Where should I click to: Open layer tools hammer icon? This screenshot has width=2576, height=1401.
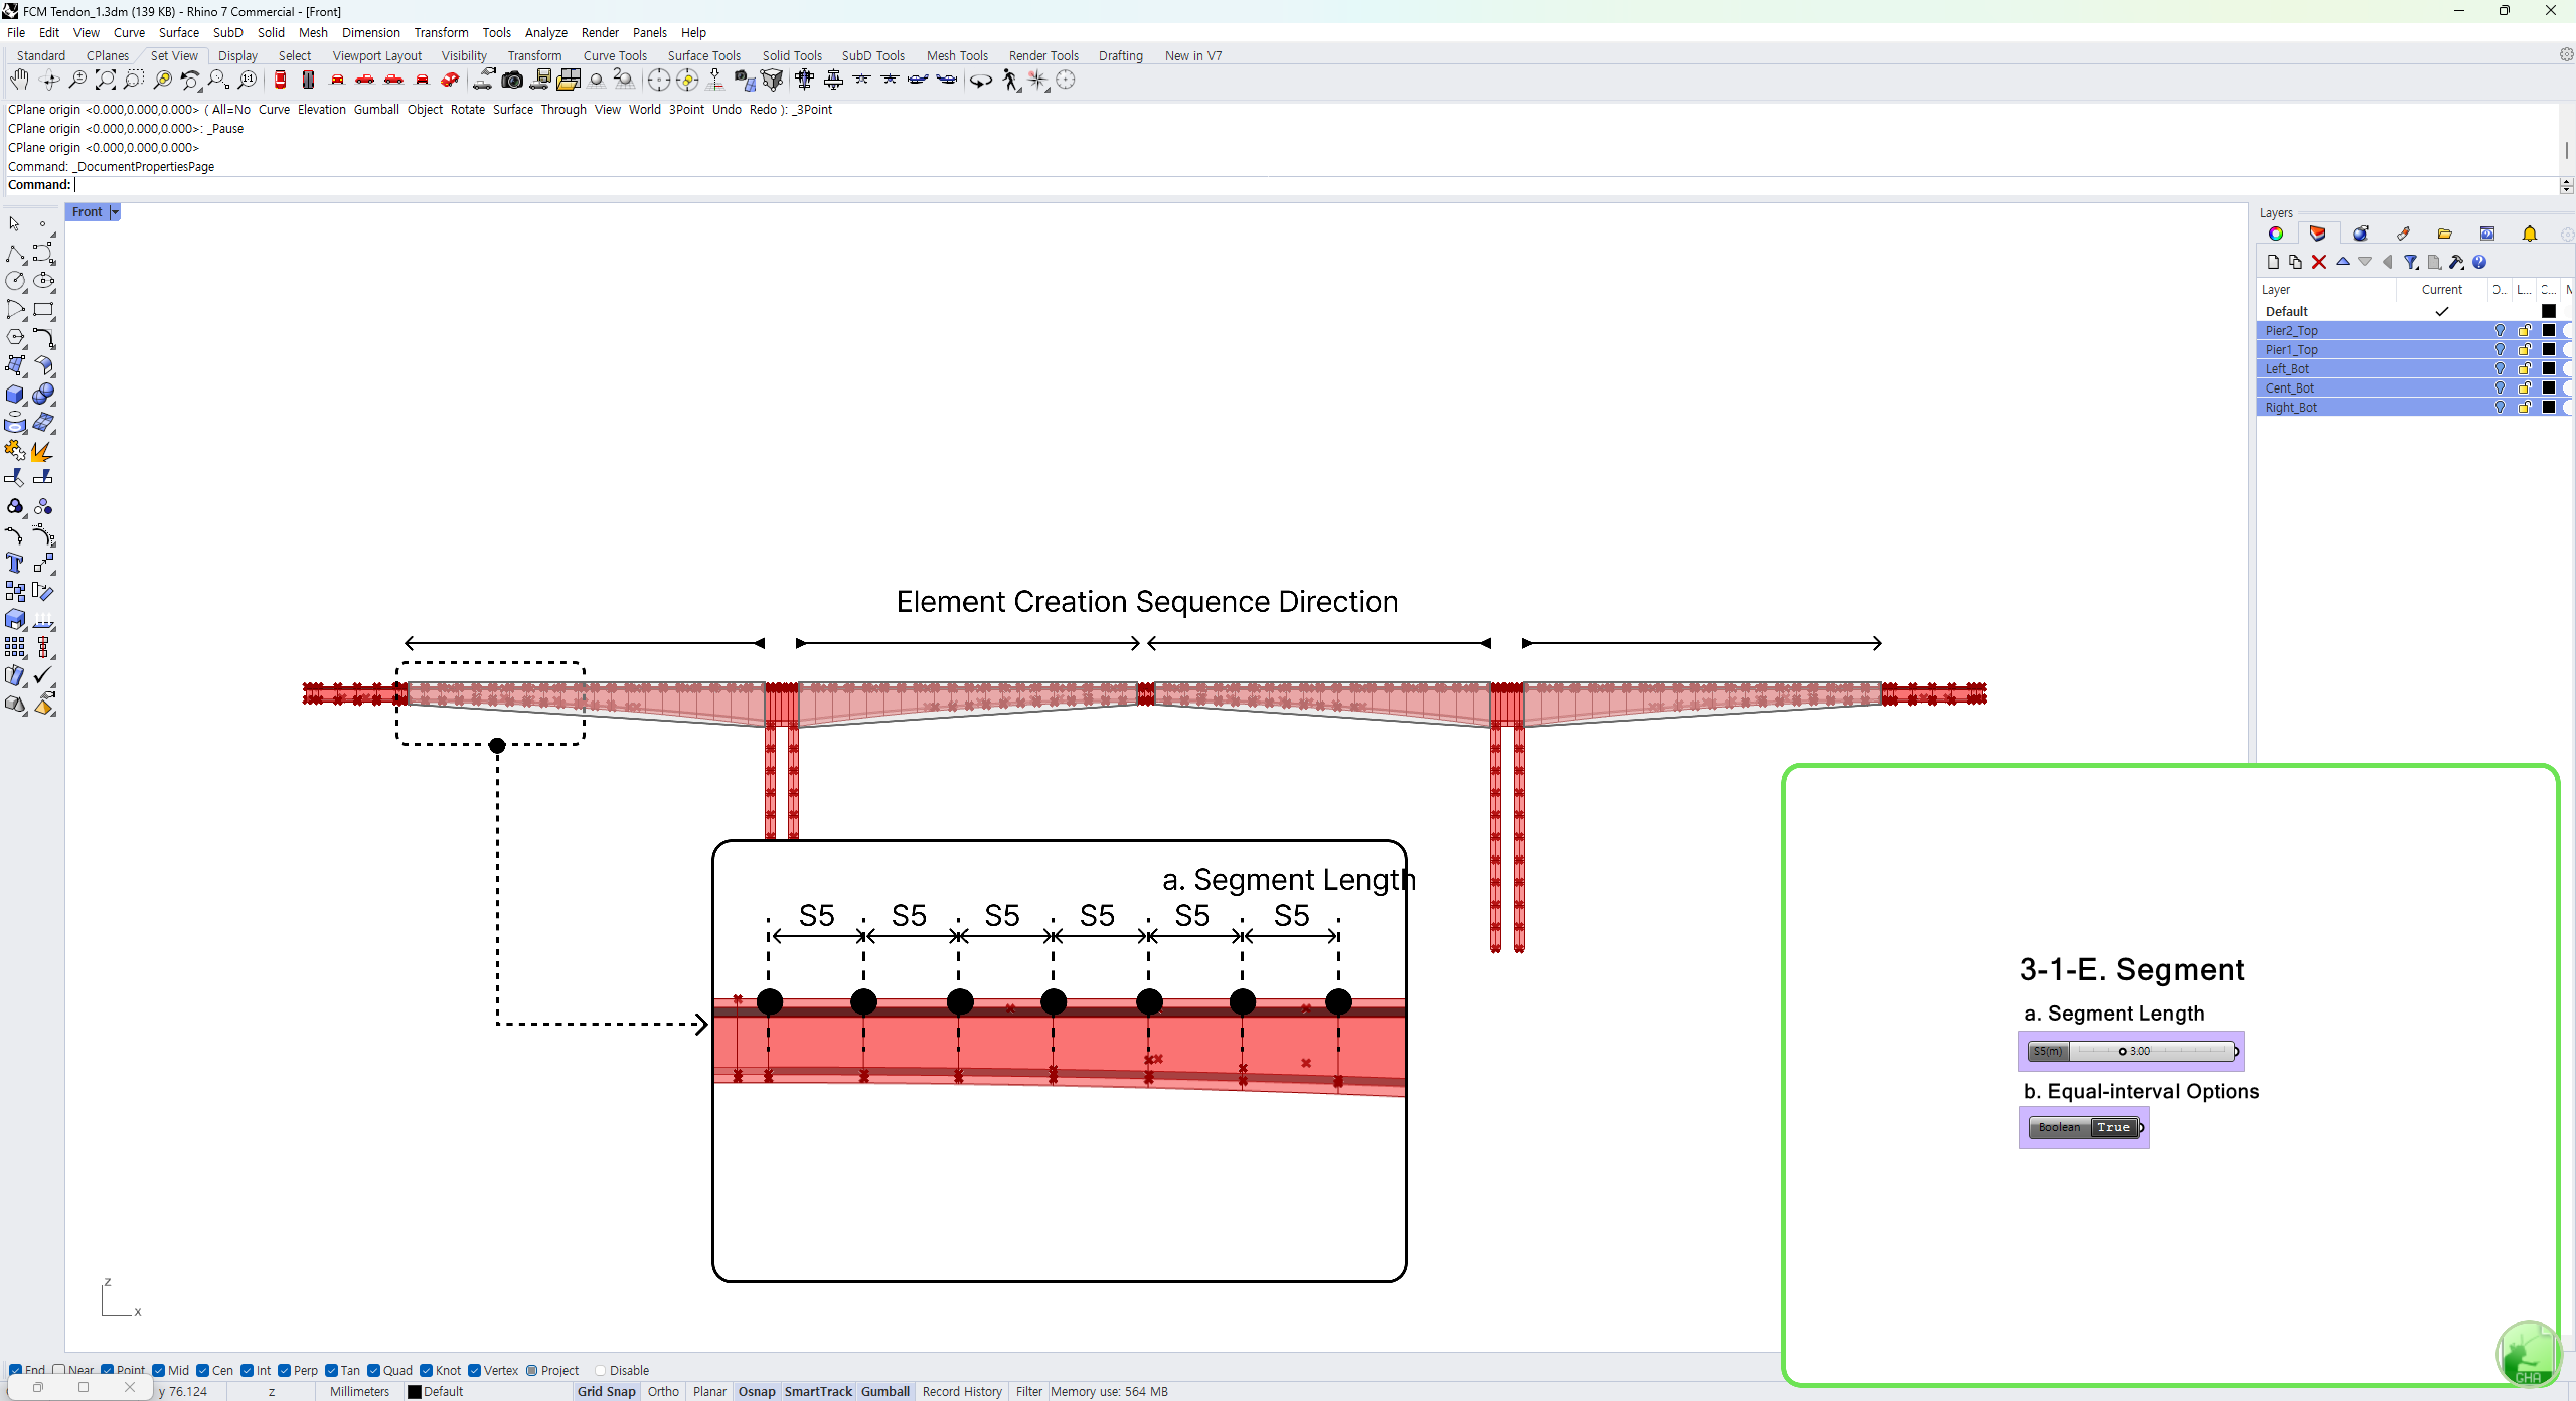(2457, 262)
